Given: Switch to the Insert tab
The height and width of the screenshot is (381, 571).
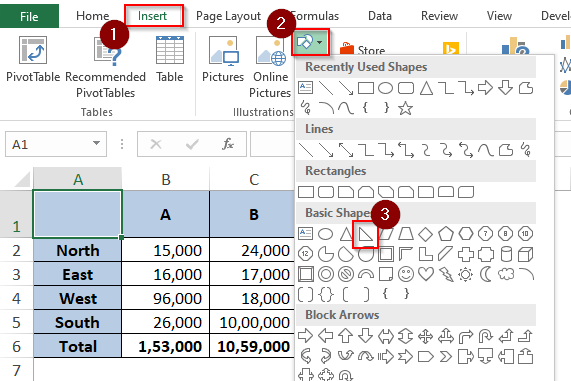Looking at the screenshot, I should 153,16.
